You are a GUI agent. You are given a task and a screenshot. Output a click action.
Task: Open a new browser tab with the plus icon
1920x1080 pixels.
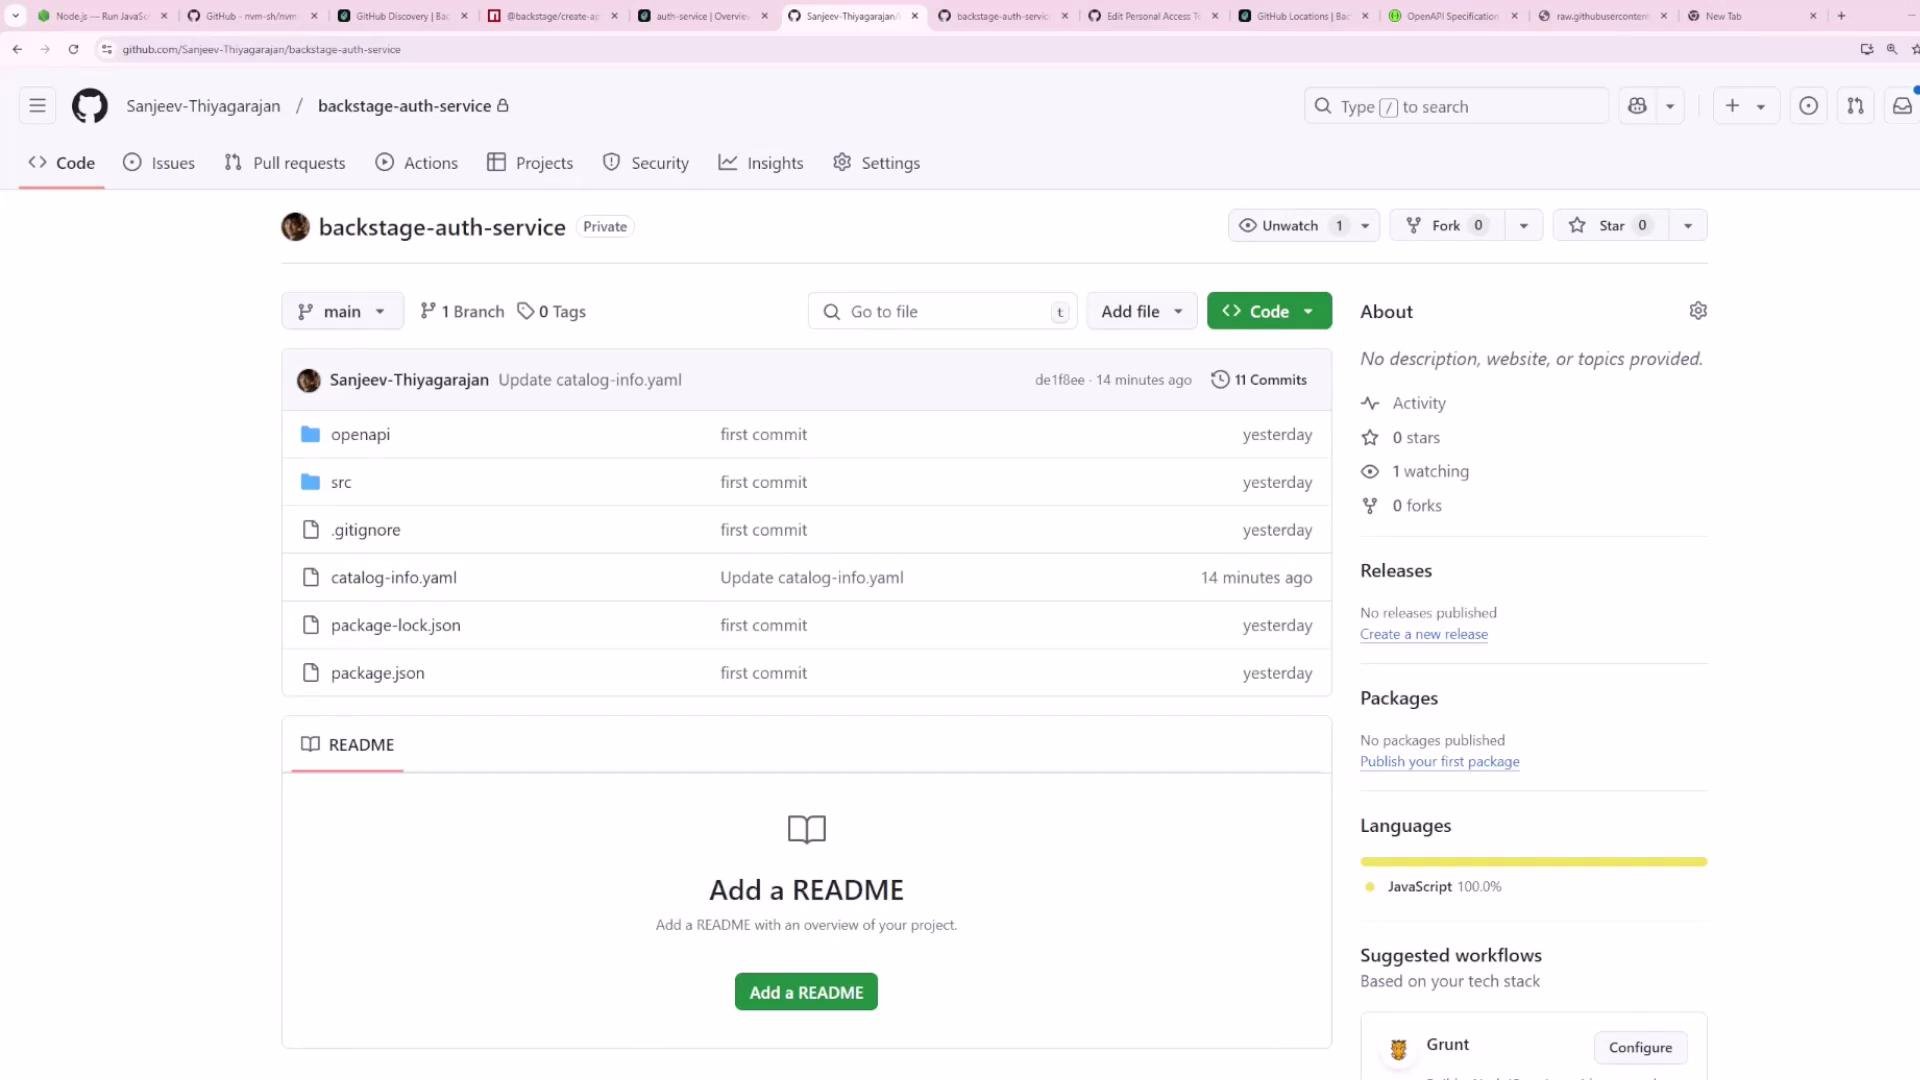(1841, 16)
